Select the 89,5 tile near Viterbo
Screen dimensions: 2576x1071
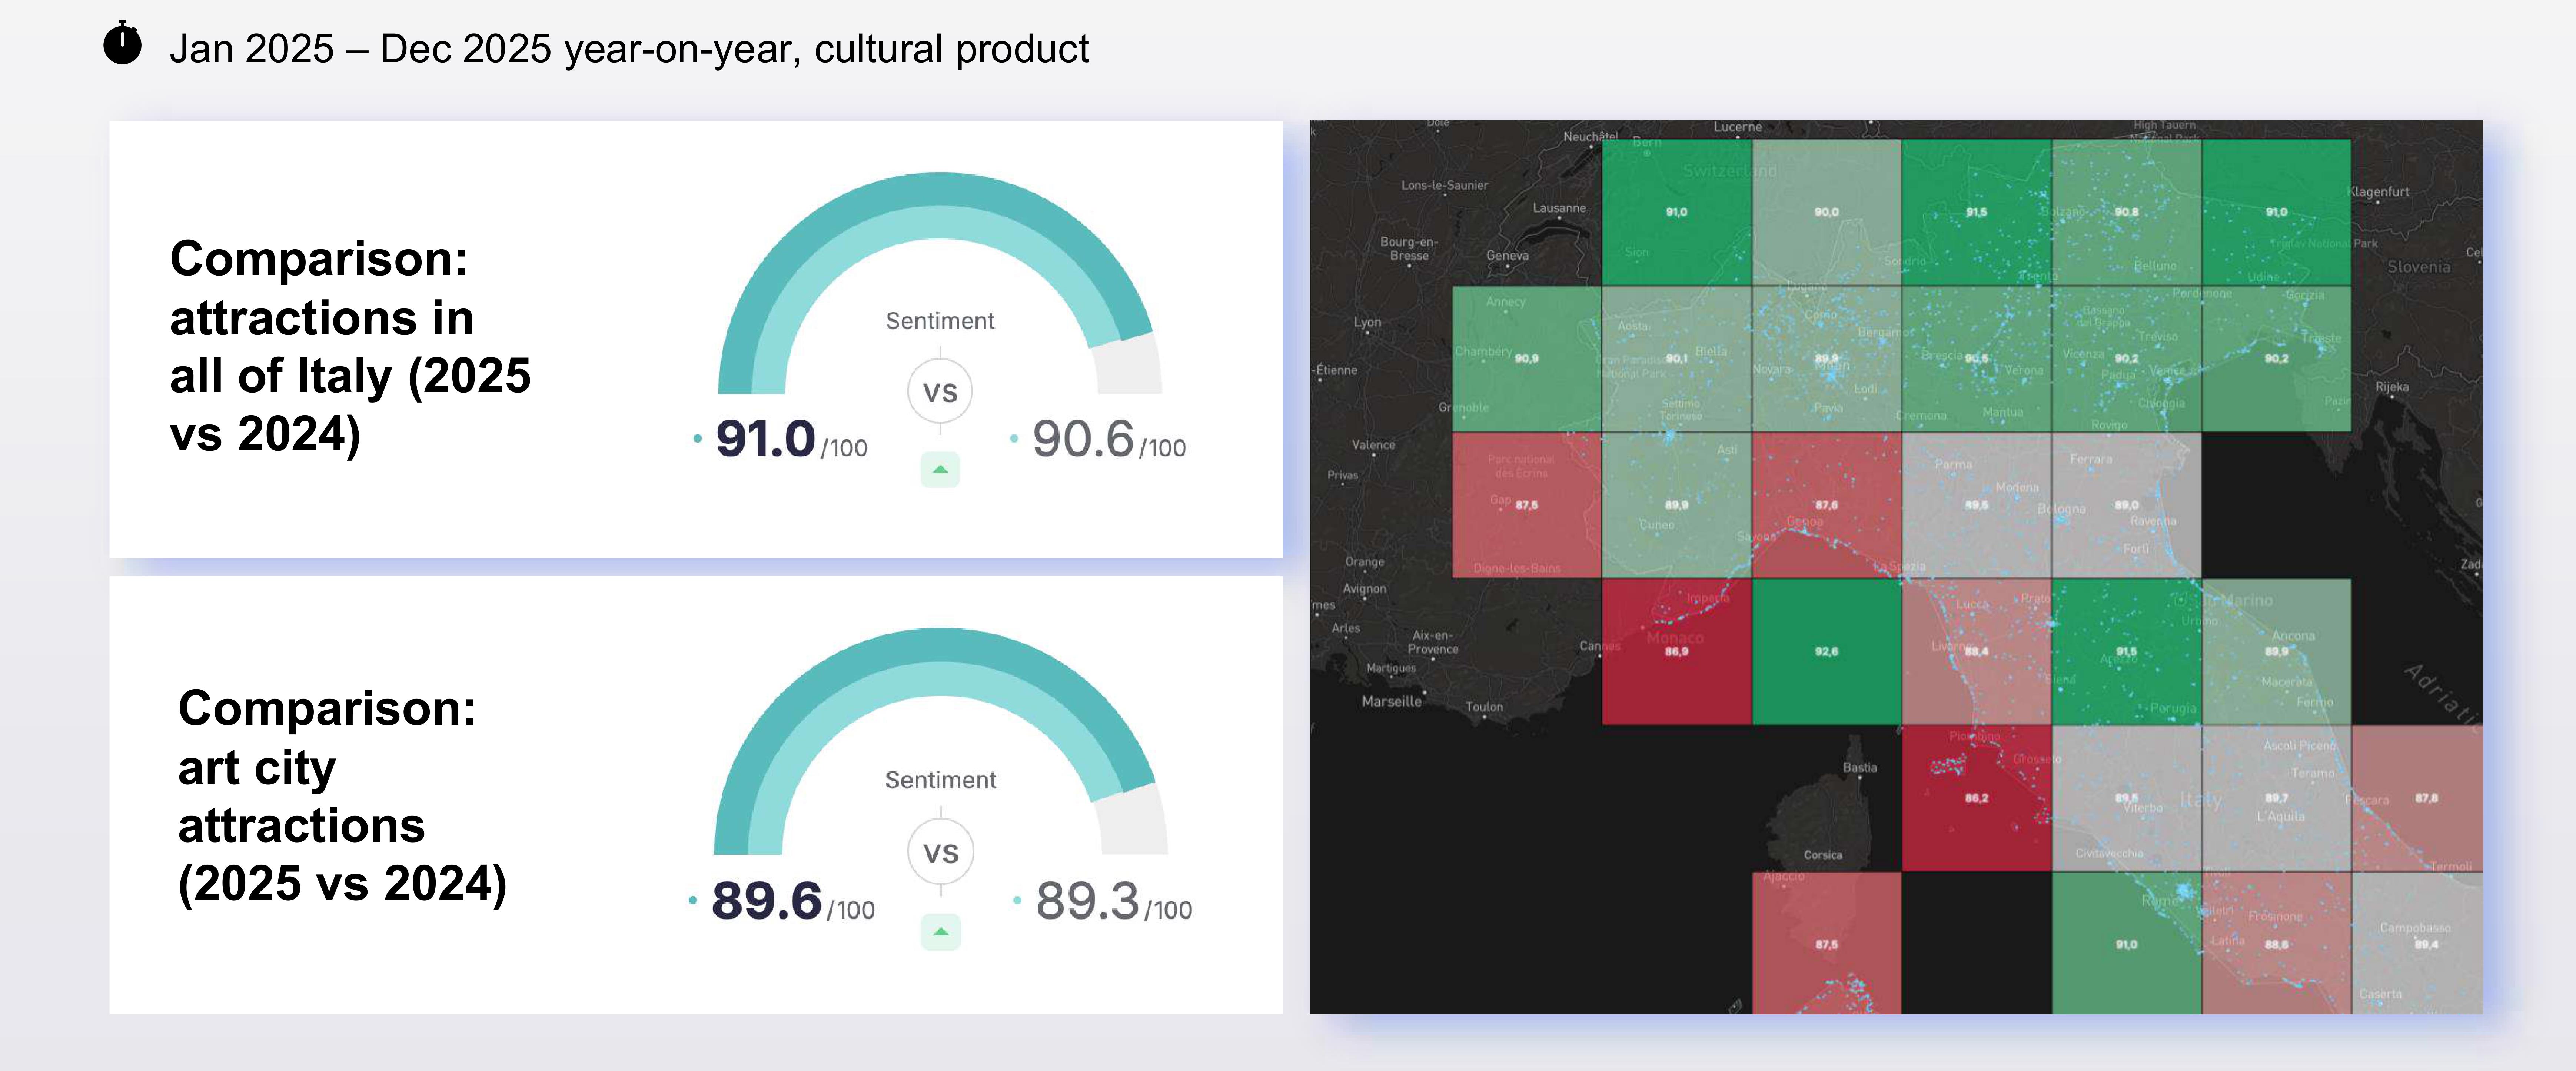tap(2127, 798)
